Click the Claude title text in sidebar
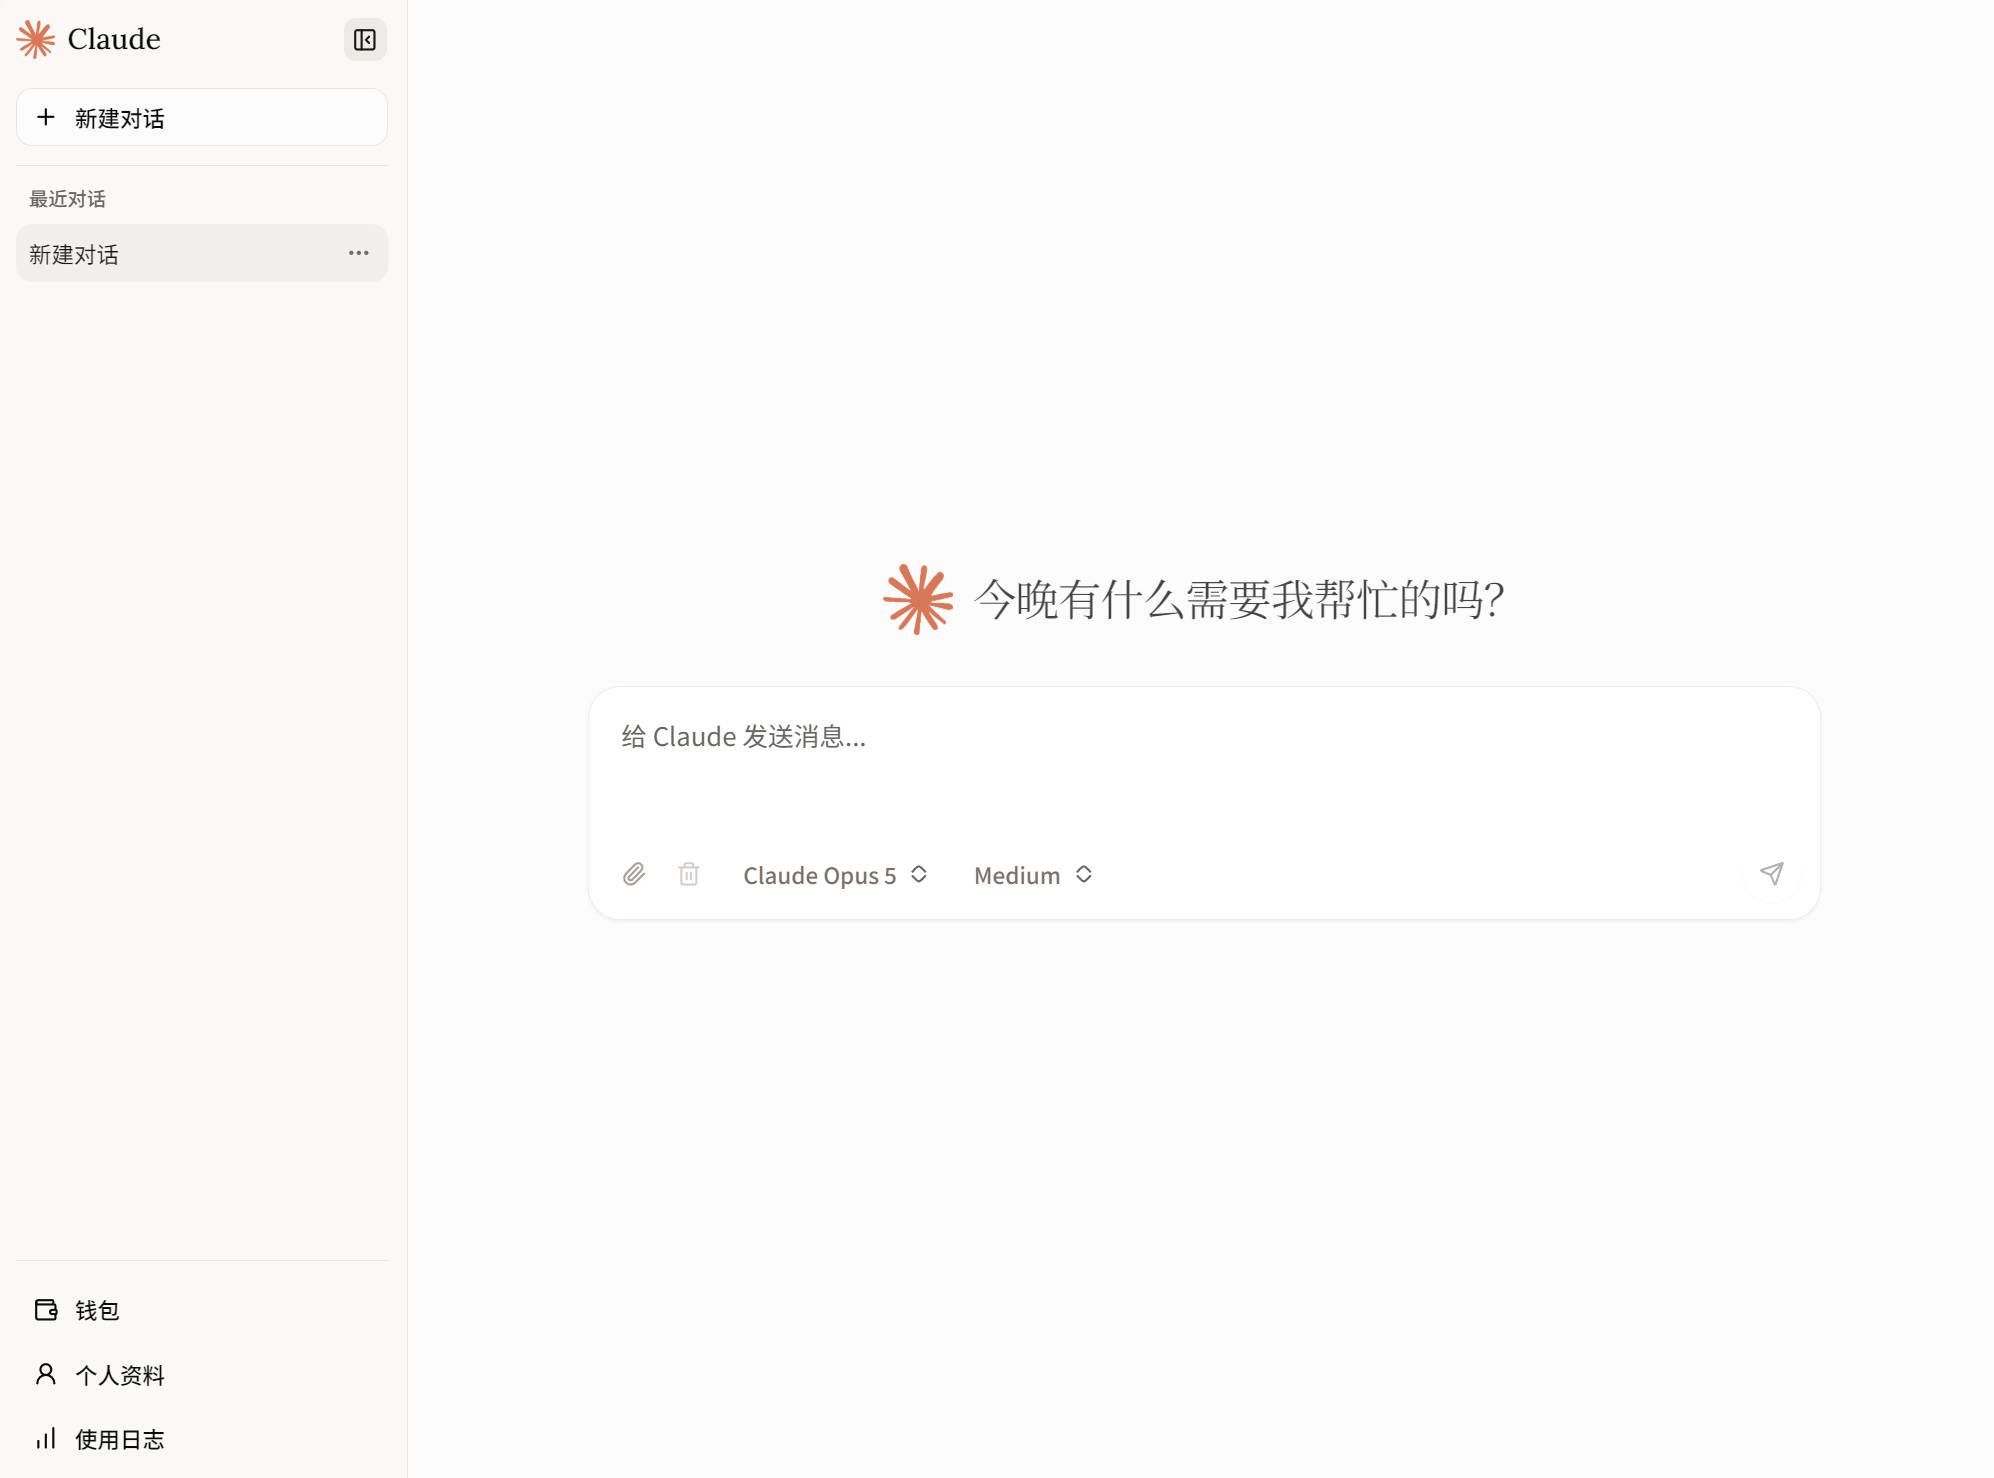This screenshot has height=1478, width=1994. 114,40
